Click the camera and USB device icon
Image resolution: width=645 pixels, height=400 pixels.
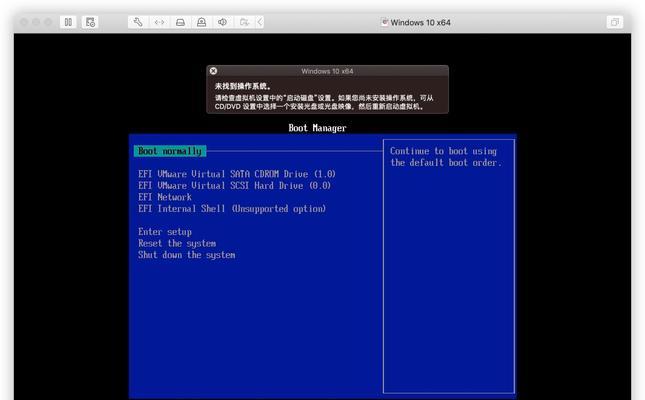(244, 22)
